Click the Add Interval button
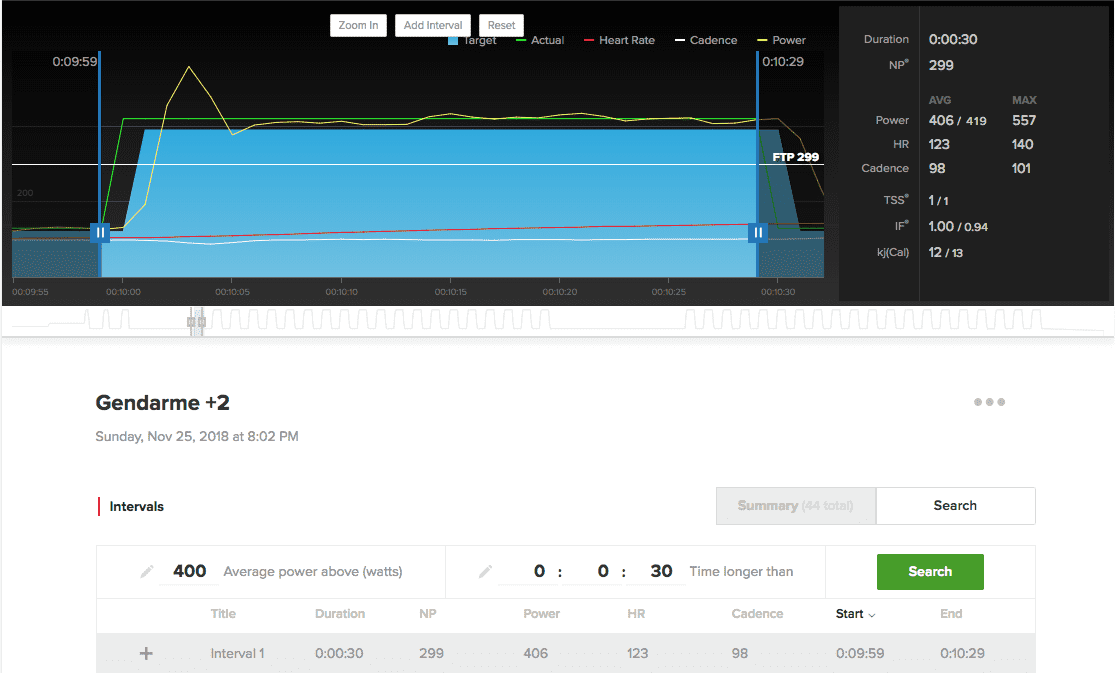Screen dimensions: 1115x673 click(433, 25)
